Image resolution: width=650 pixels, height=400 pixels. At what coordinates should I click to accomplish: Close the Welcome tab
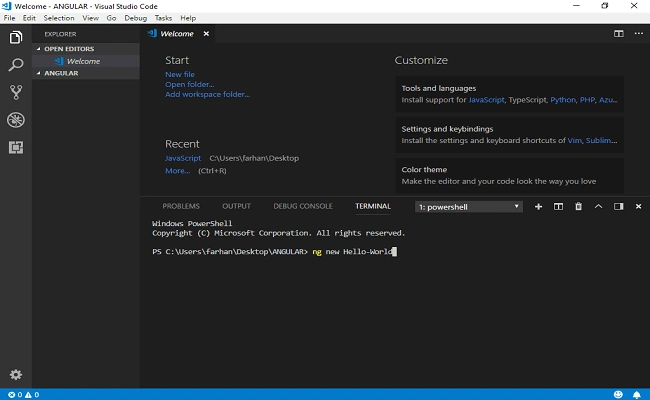[x=206, y=34]
